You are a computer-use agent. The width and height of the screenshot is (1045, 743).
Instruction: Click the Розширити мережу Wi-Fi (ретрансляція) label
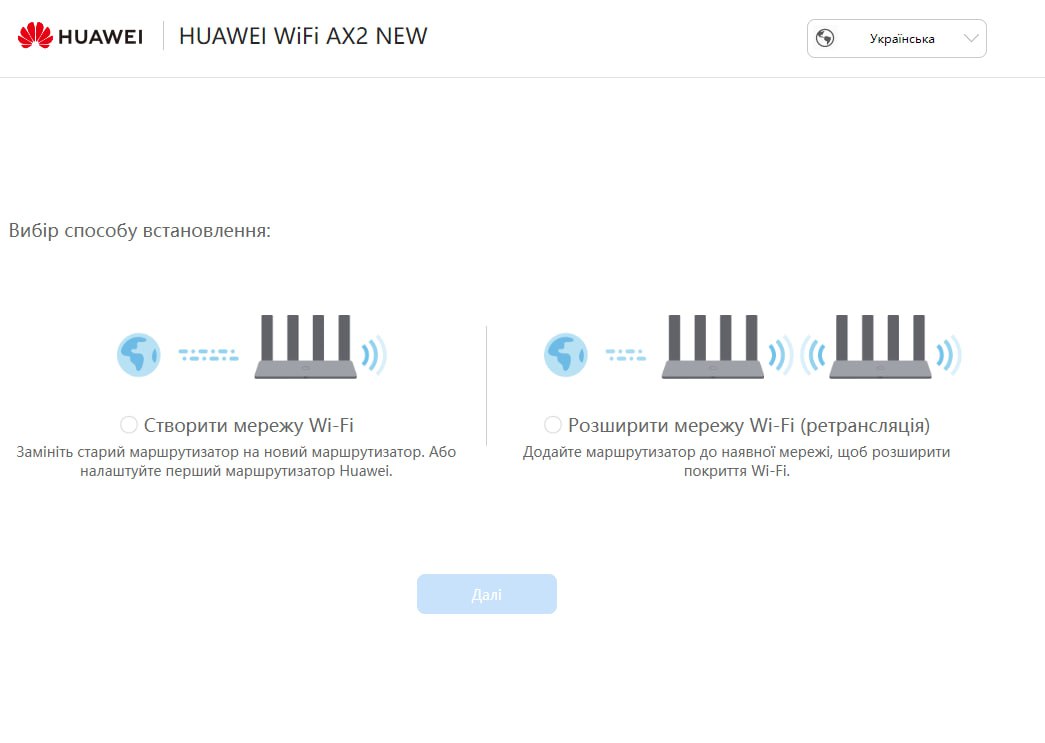[748, 425]
